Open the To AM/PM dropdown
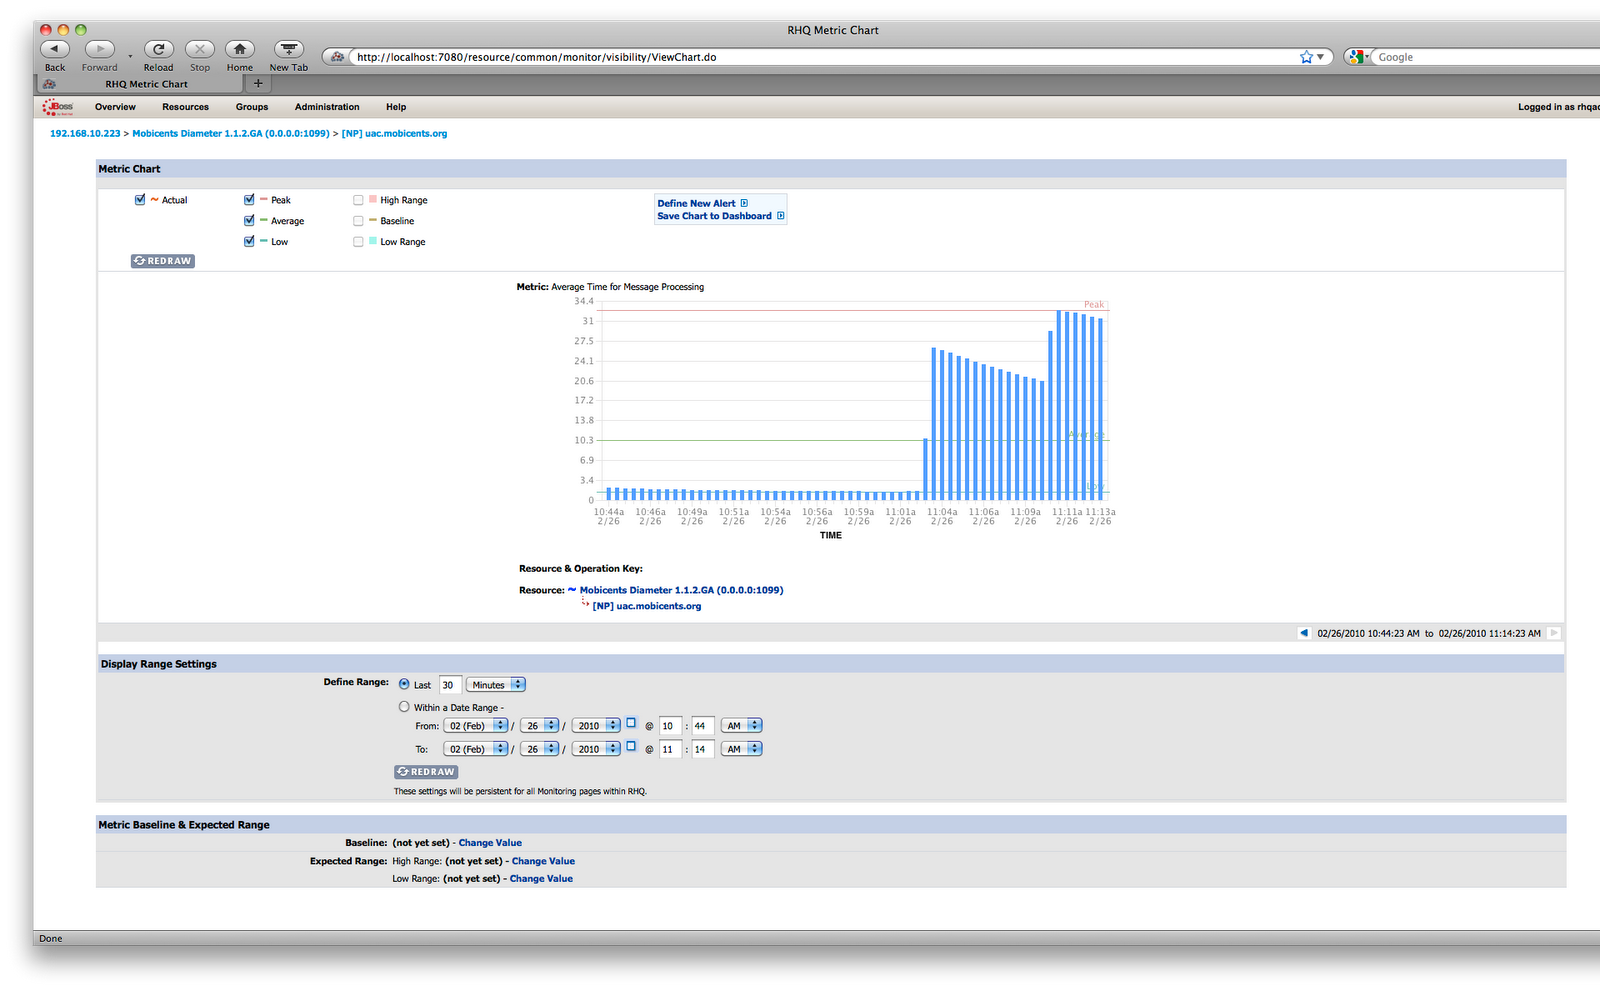1600x991 pixels. (742, 749)
